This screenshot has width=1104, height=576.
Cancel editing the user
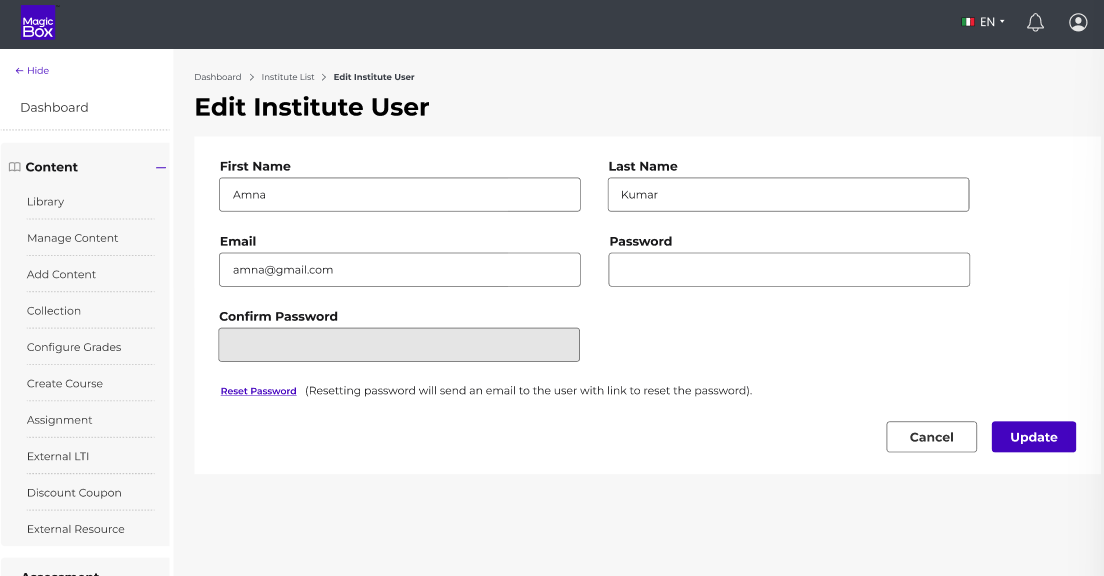932,437
